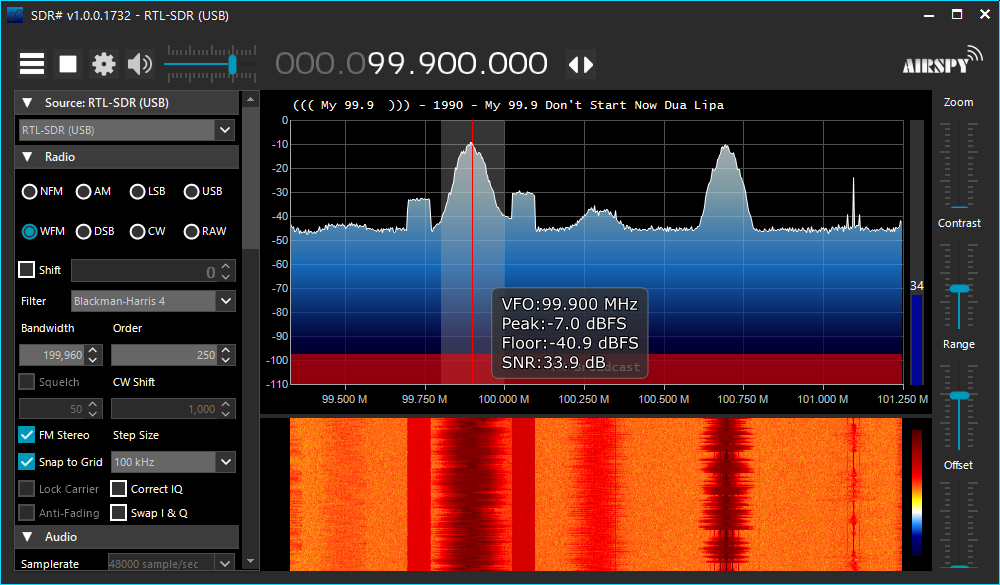This screenshot has width=1000, height=585.
Task: Click the red VFO center line
Action: 472,252
